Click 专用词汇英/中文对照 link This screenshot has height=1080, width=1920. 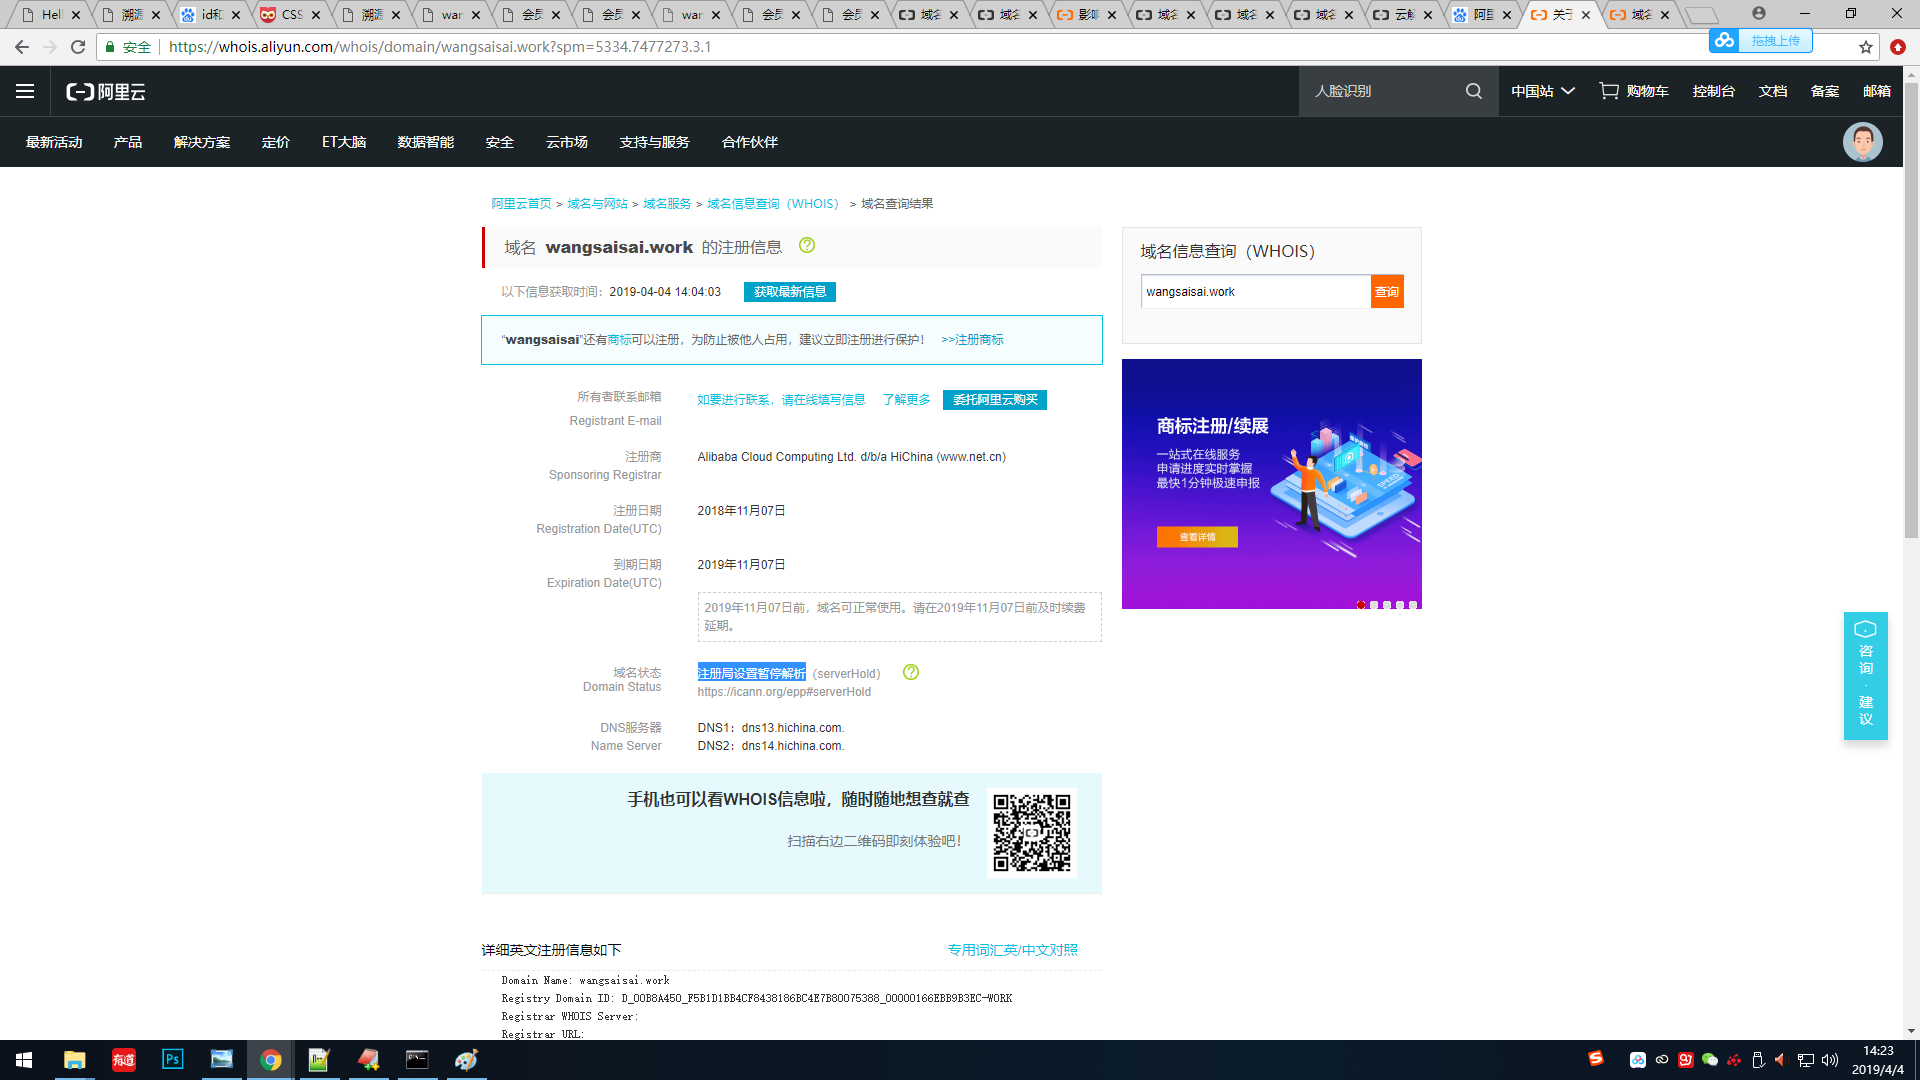[x=1013, y=950]
